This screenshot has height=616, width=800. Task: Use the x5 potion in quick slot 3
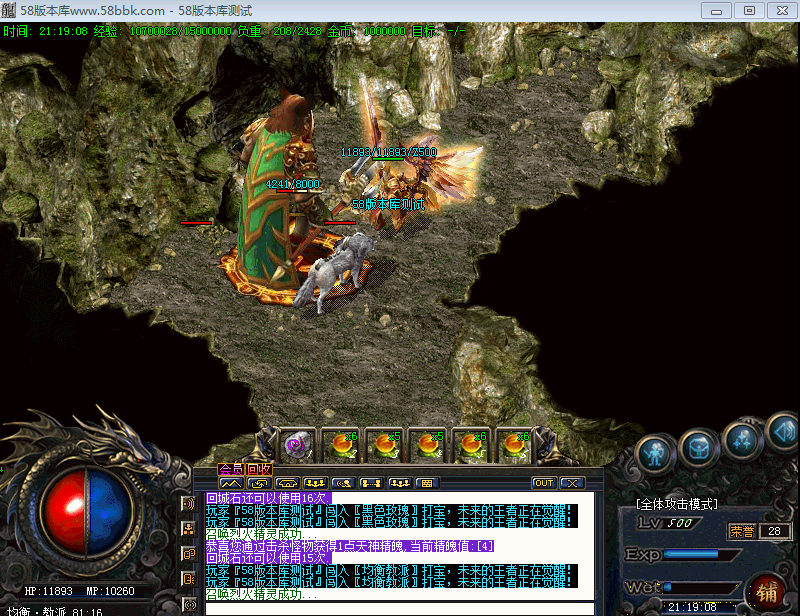click(x=386, y=445)
